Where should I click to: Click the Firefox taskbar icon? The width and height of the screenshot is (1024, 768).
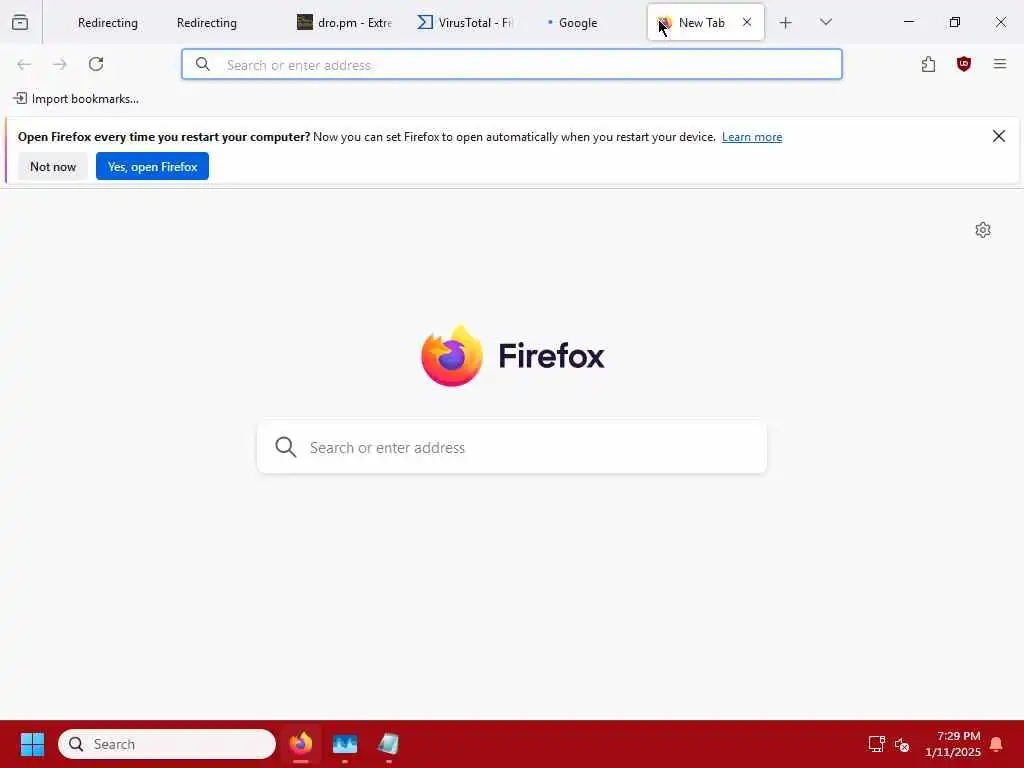pyautogui.click(x=301, y=744)
